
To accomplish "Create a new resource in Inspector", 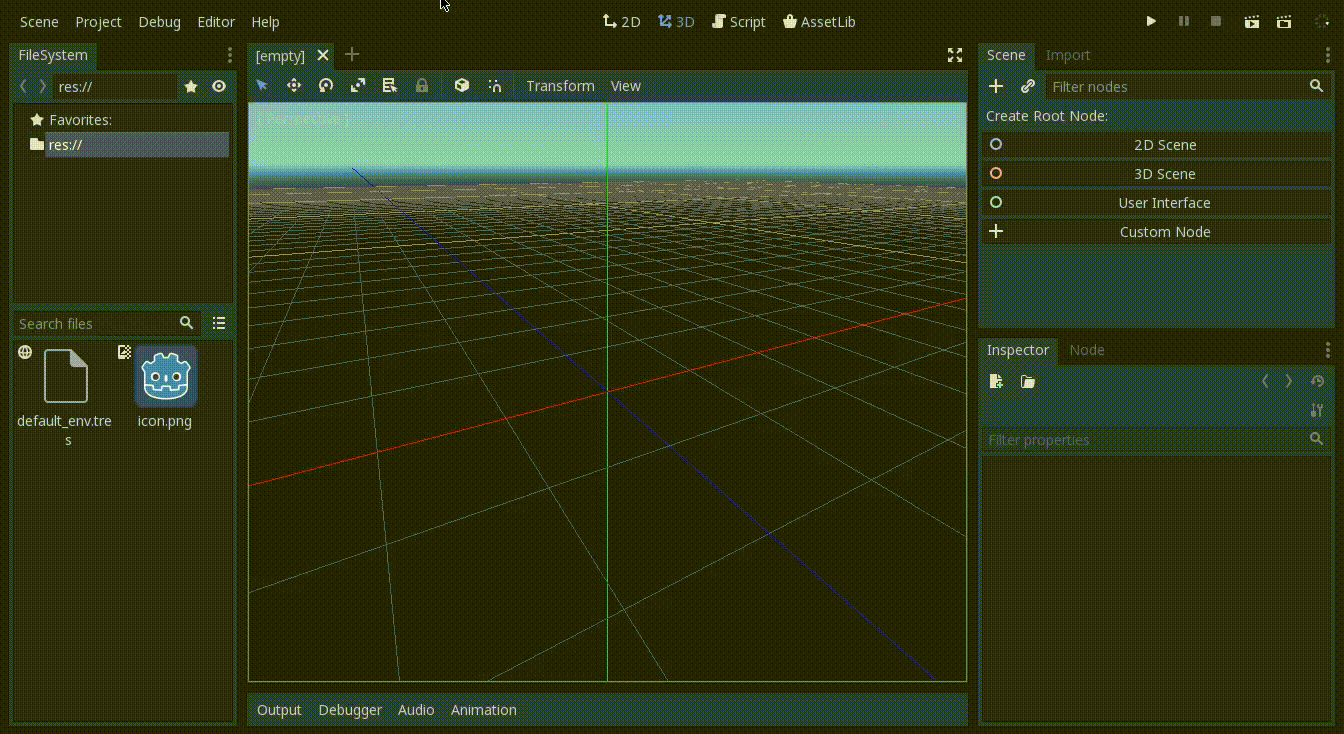I will pyautogui.click(x=996, y=381).
